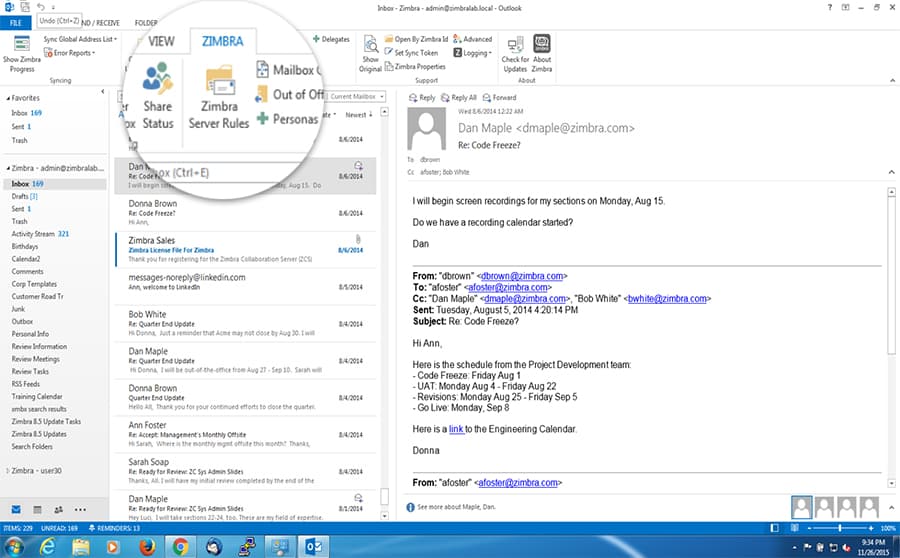Click attachment paperclip on Zimbra Sales message
The image size is (900, 558).
click(x=358, y=239)
